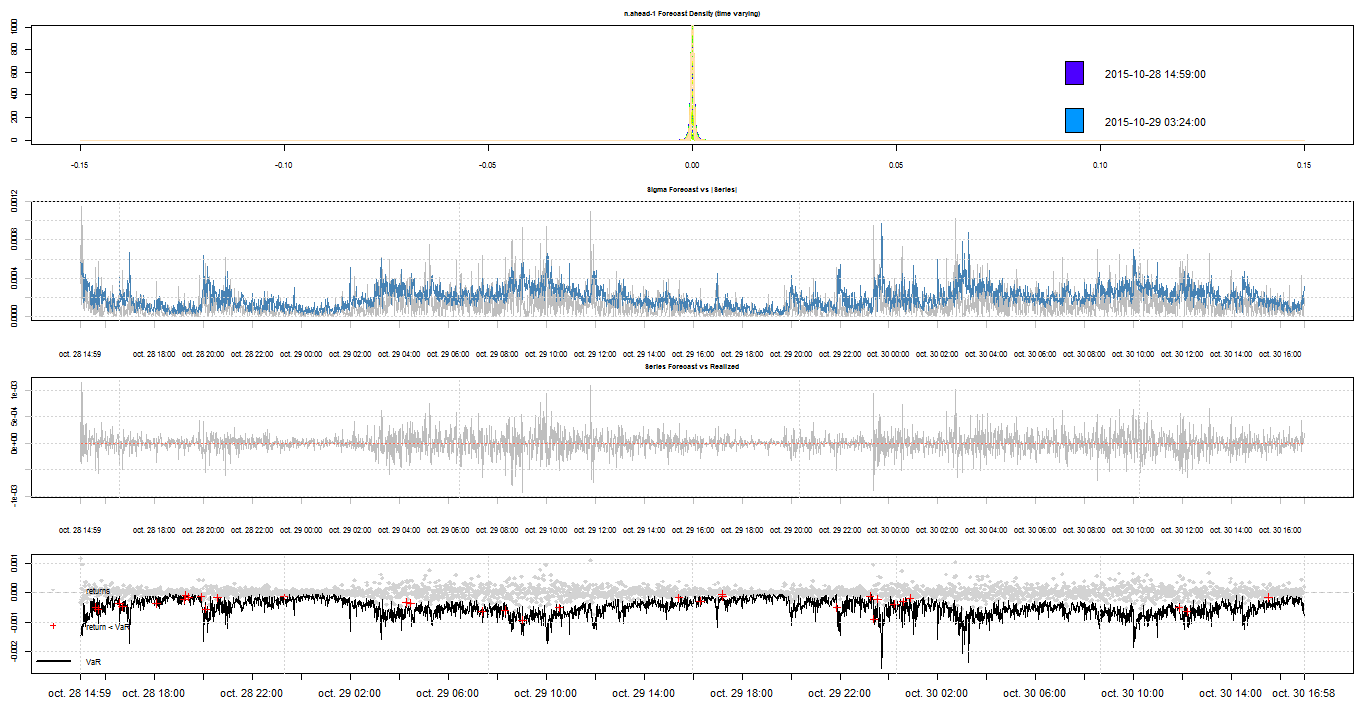1366x705 pixels.
Task: Click the 'returns' legend label in VaR plot
Action: (98, 591)
